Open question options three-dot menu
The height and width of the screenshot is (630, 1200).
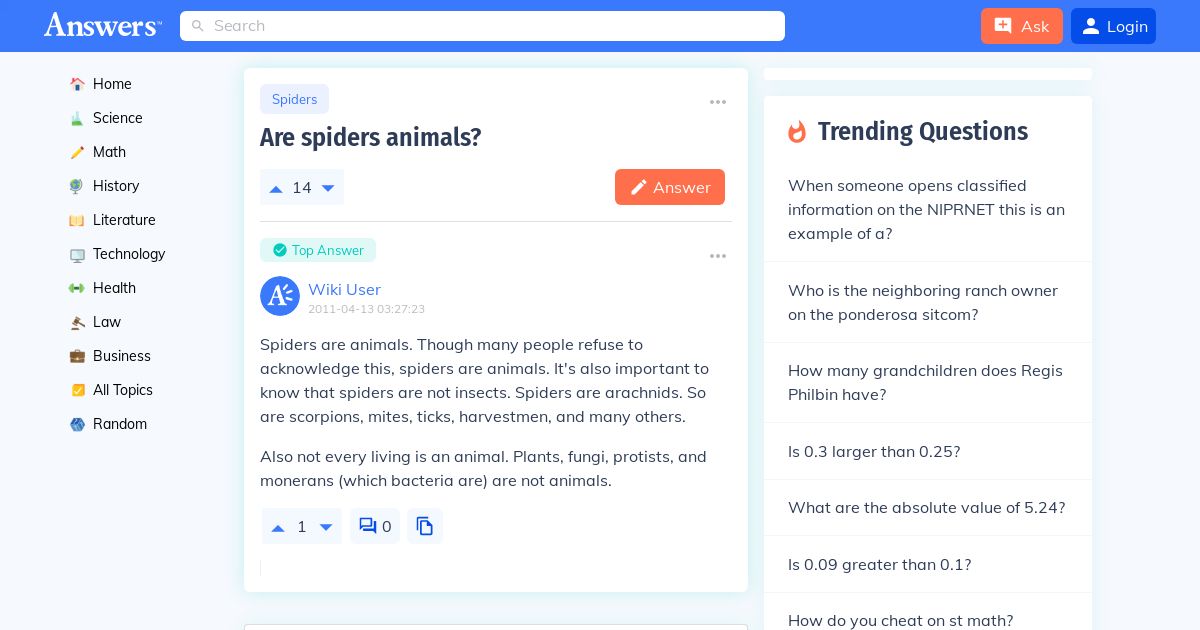pyautogui.click(x=718, y=102)
